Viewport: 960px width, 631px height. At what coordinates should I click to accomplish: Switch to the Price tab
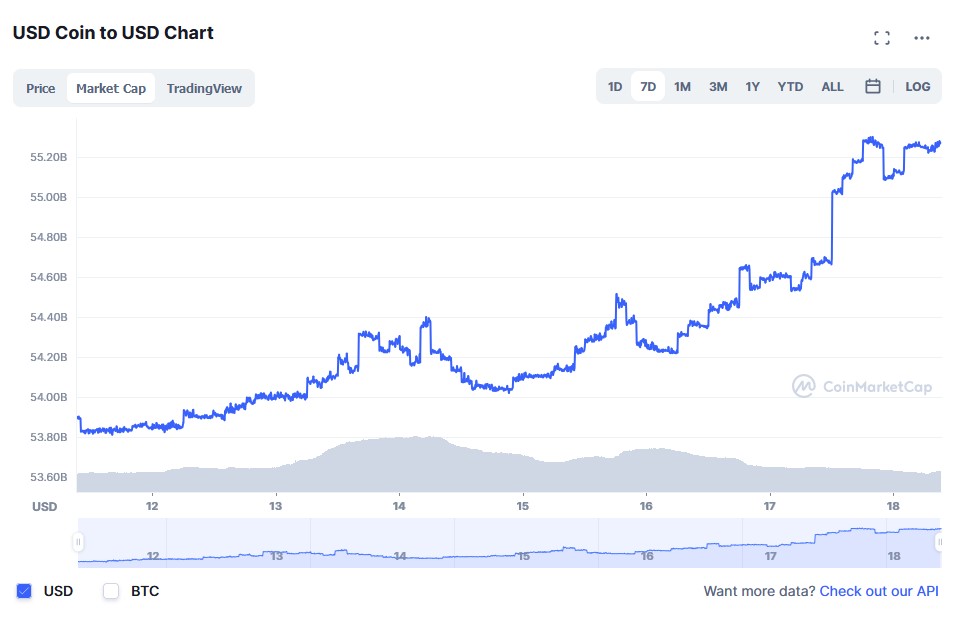click(40, 88)
